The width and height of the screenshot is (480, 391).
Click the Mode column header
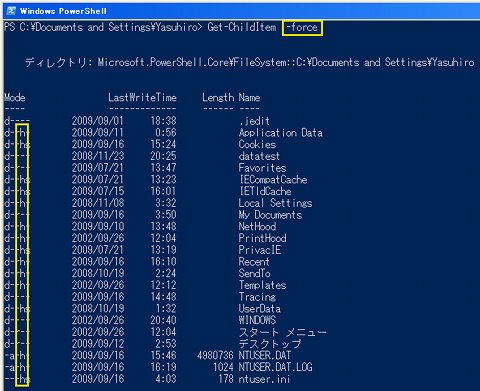tap(15, 98)
